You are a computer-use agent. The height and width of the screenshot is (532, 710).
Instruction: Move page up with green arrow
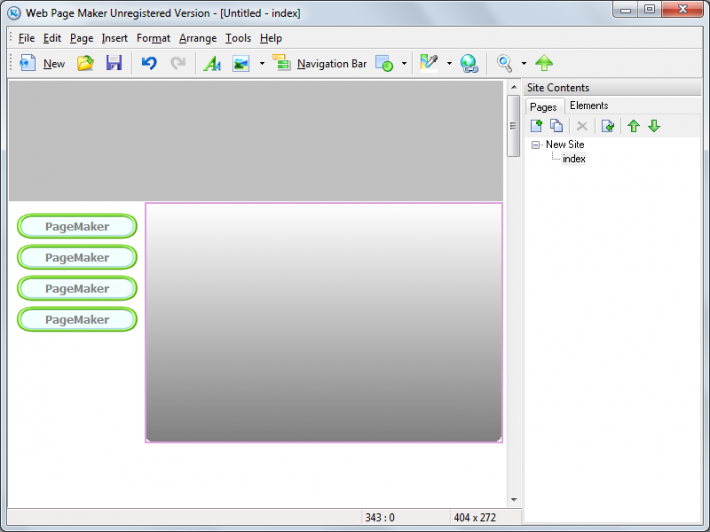[633, 125]
